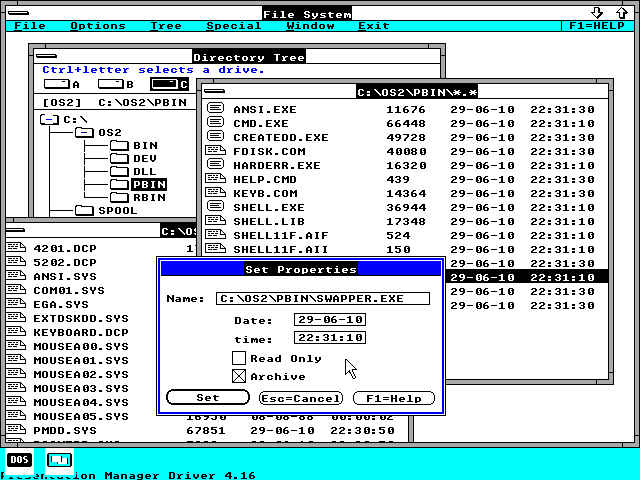640x480 pixels.
Task: Click the Name input field
Action: click(323, 298)
